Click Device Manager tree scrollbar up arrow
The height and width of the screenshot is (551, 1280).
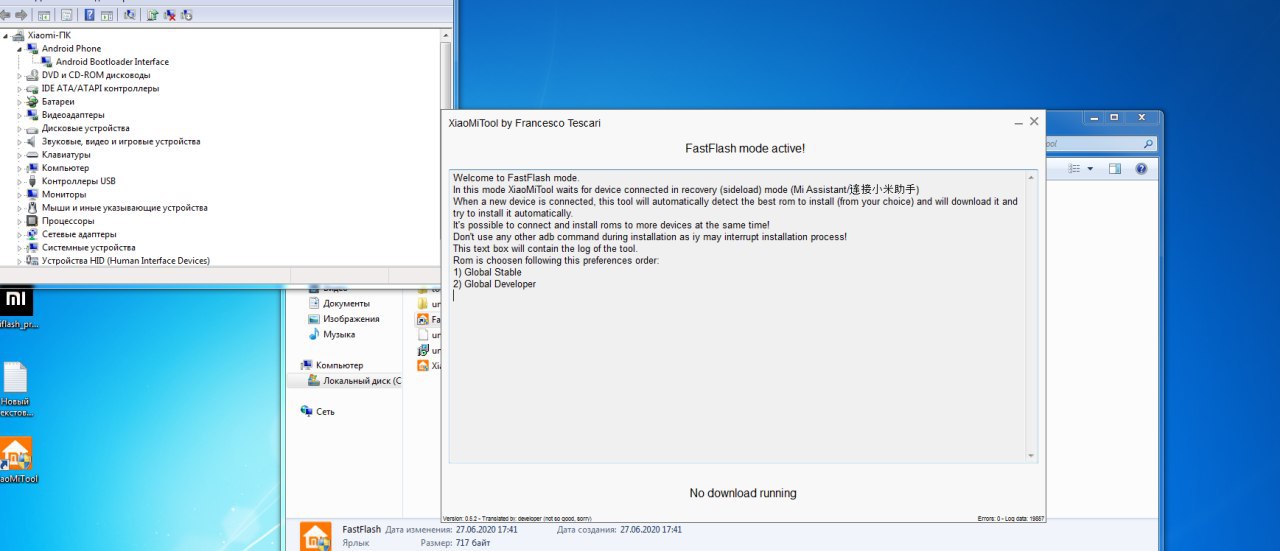tap(445, 35)
